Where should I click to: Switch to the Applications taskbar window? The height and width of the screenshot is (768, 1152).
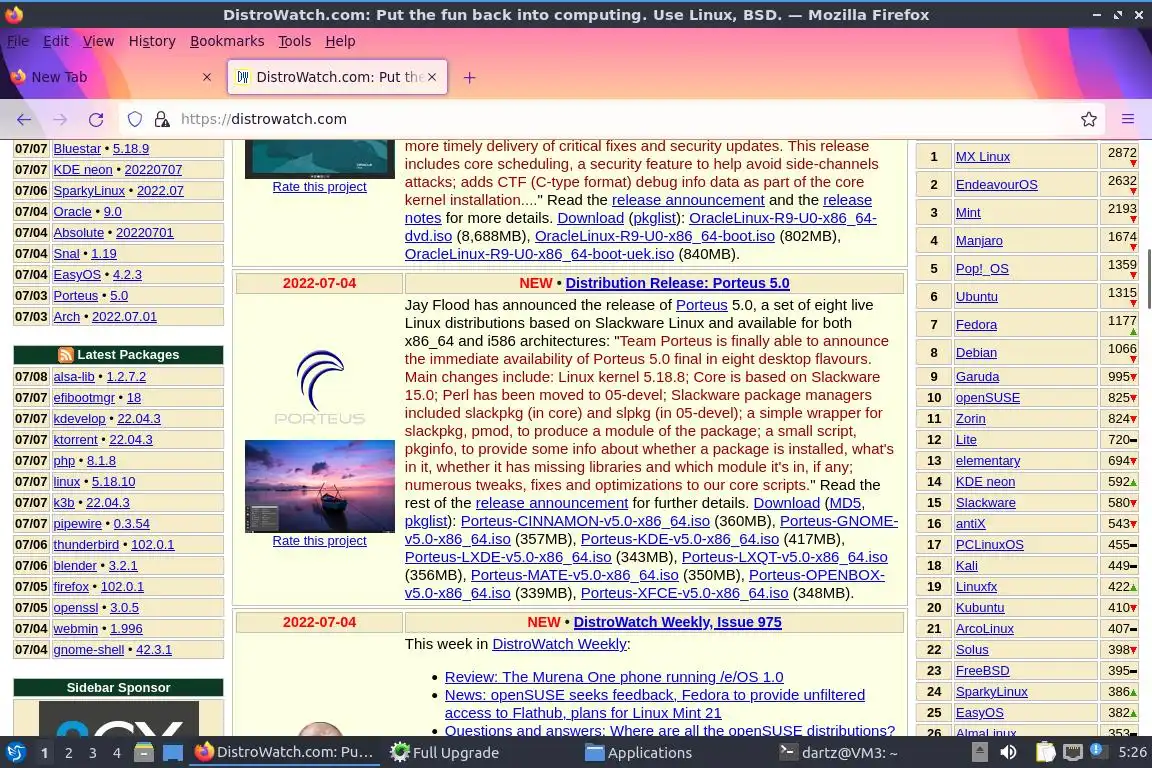point(638,753)
